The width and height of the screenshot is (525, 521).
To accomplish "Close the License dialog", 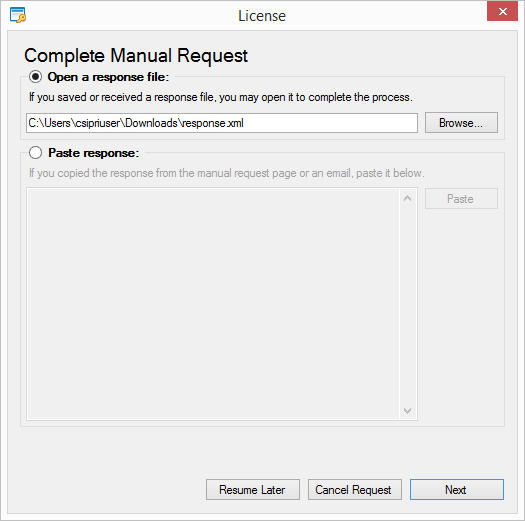I will [502, 12].
